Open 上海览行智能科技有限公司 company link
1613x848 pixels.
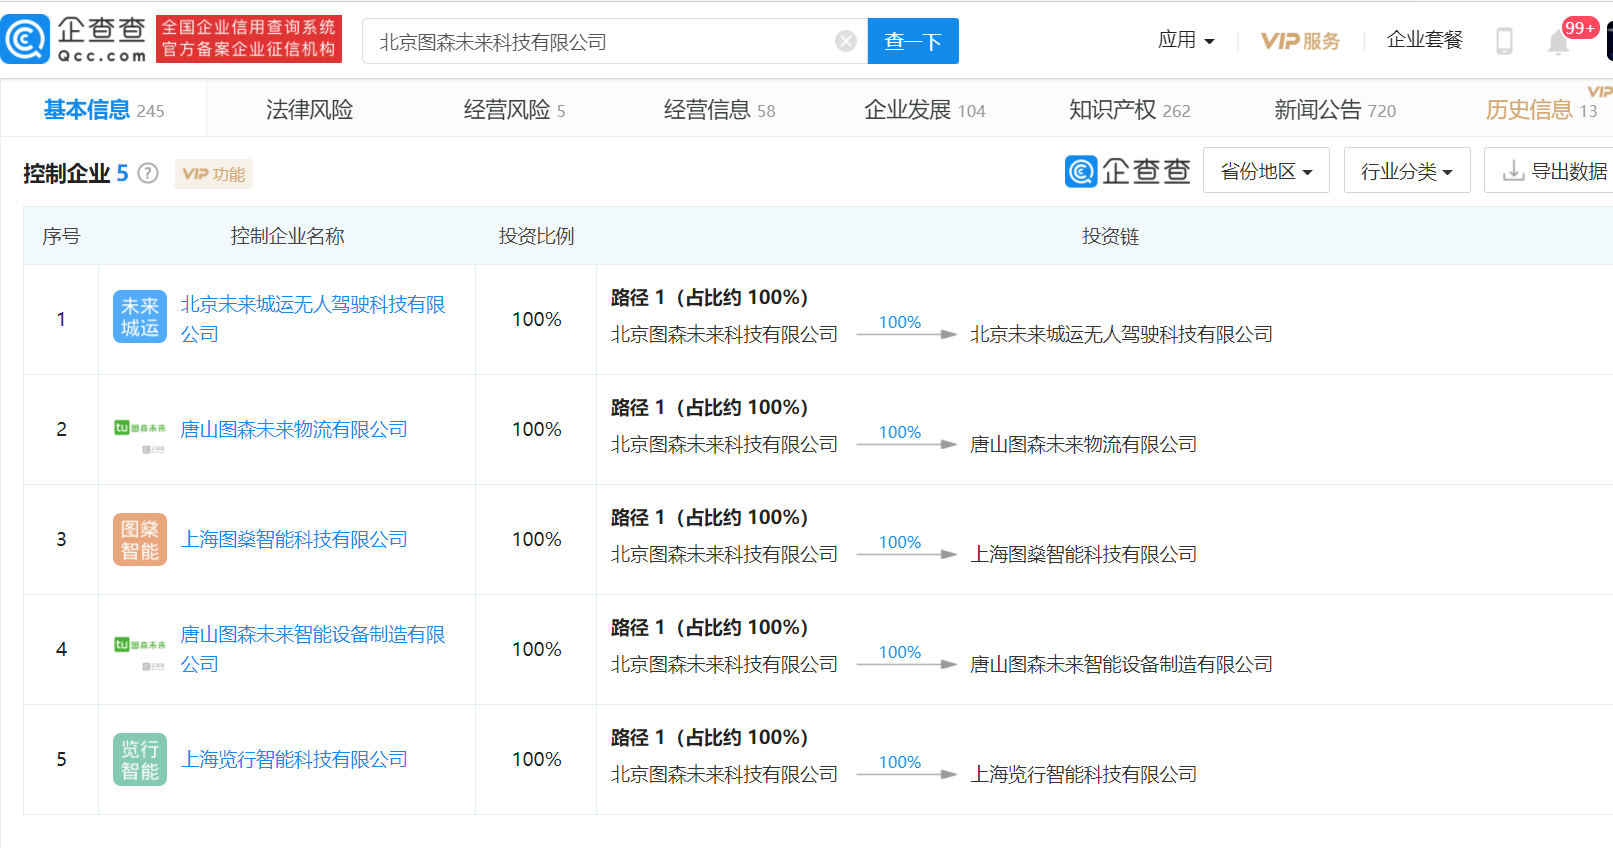[294, 759]
